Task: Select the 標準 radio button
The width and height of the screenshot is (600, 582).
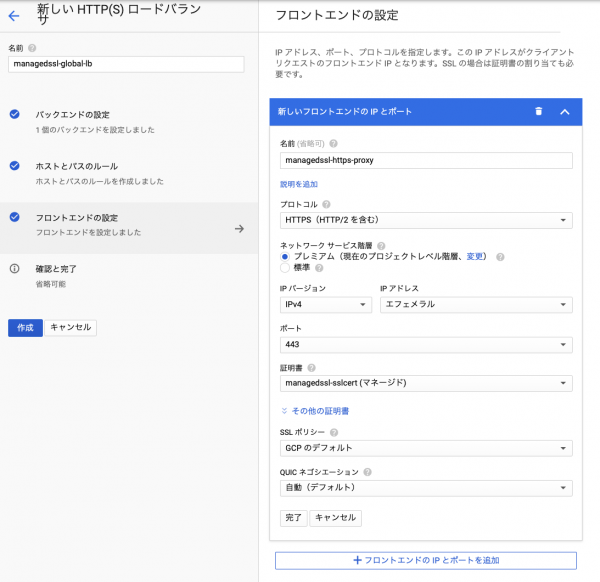Action: pos(285,268)
